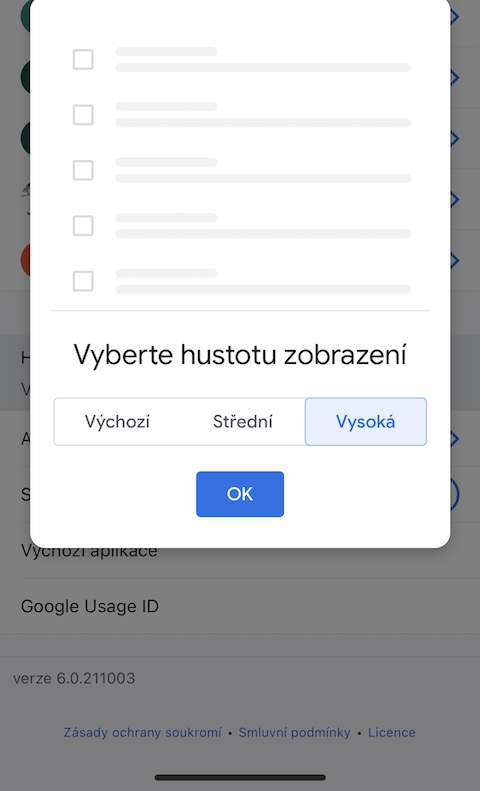This screenshot has height=791, width=480.
Task: Tap the first preview row placeholder lines
Action: pyautogui.click(x=263, y=60)
